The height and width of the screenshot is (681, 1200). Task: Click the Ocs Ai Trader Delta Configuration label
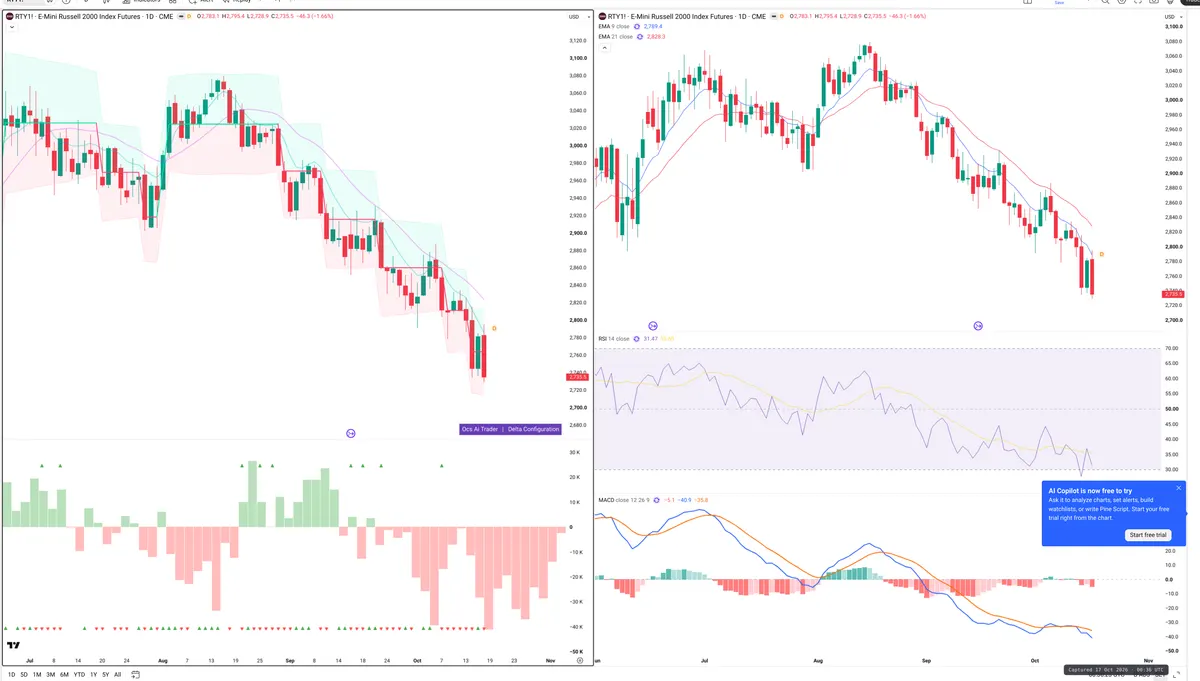pos(509,429)
